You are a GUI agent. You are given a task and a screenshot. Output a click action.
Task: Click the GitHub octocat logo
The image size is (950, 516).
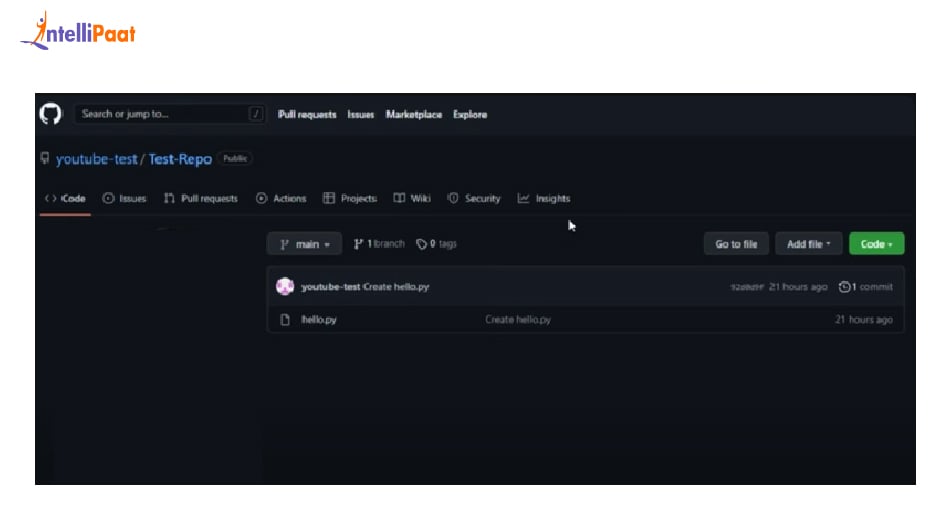(x=50, y=114)
